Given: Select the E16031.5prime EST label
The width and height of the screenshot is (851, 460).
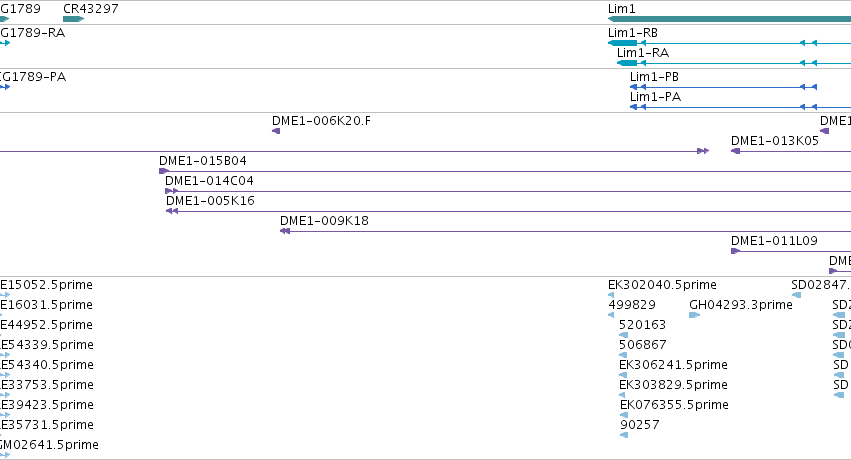Looking at the screenshot, I should [46, 305].
